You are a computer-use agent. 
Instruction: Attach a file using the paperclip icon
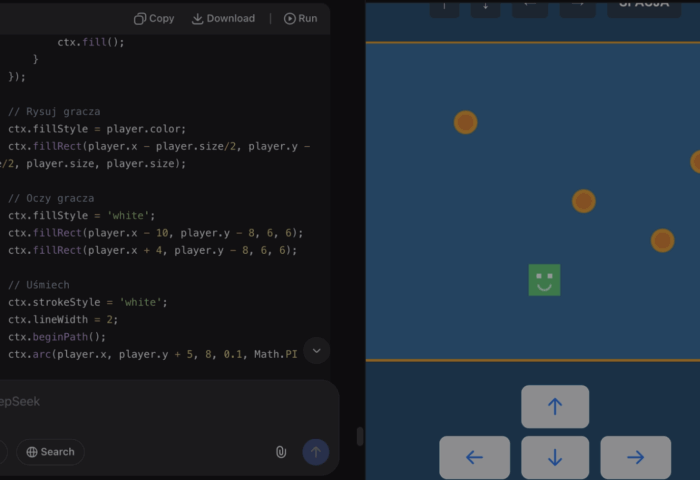pos(281,452)
